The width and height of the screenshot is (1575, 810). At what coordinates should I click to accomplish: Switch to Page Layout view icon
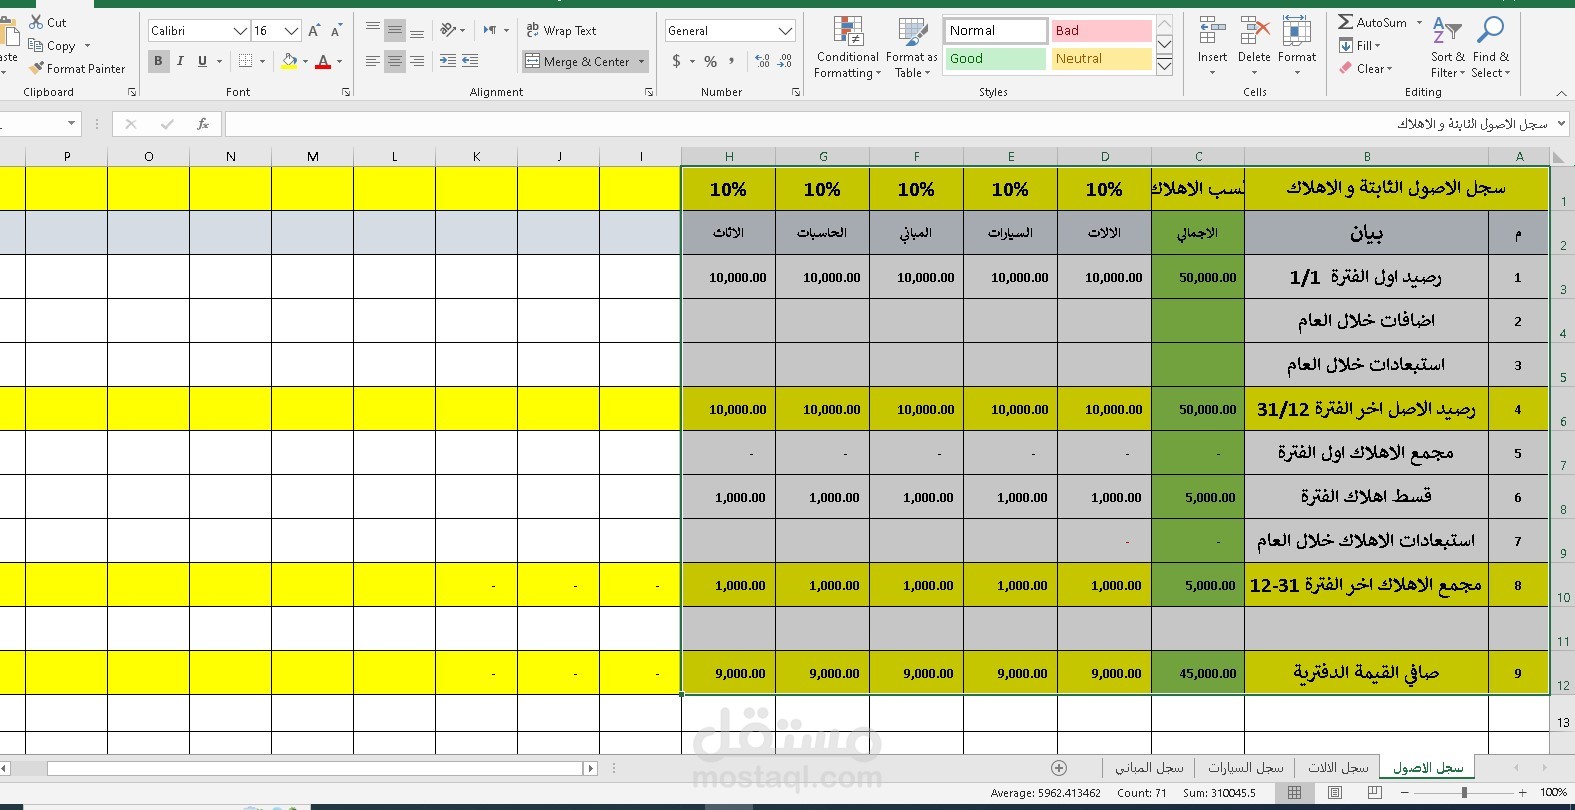[1334, 792]
